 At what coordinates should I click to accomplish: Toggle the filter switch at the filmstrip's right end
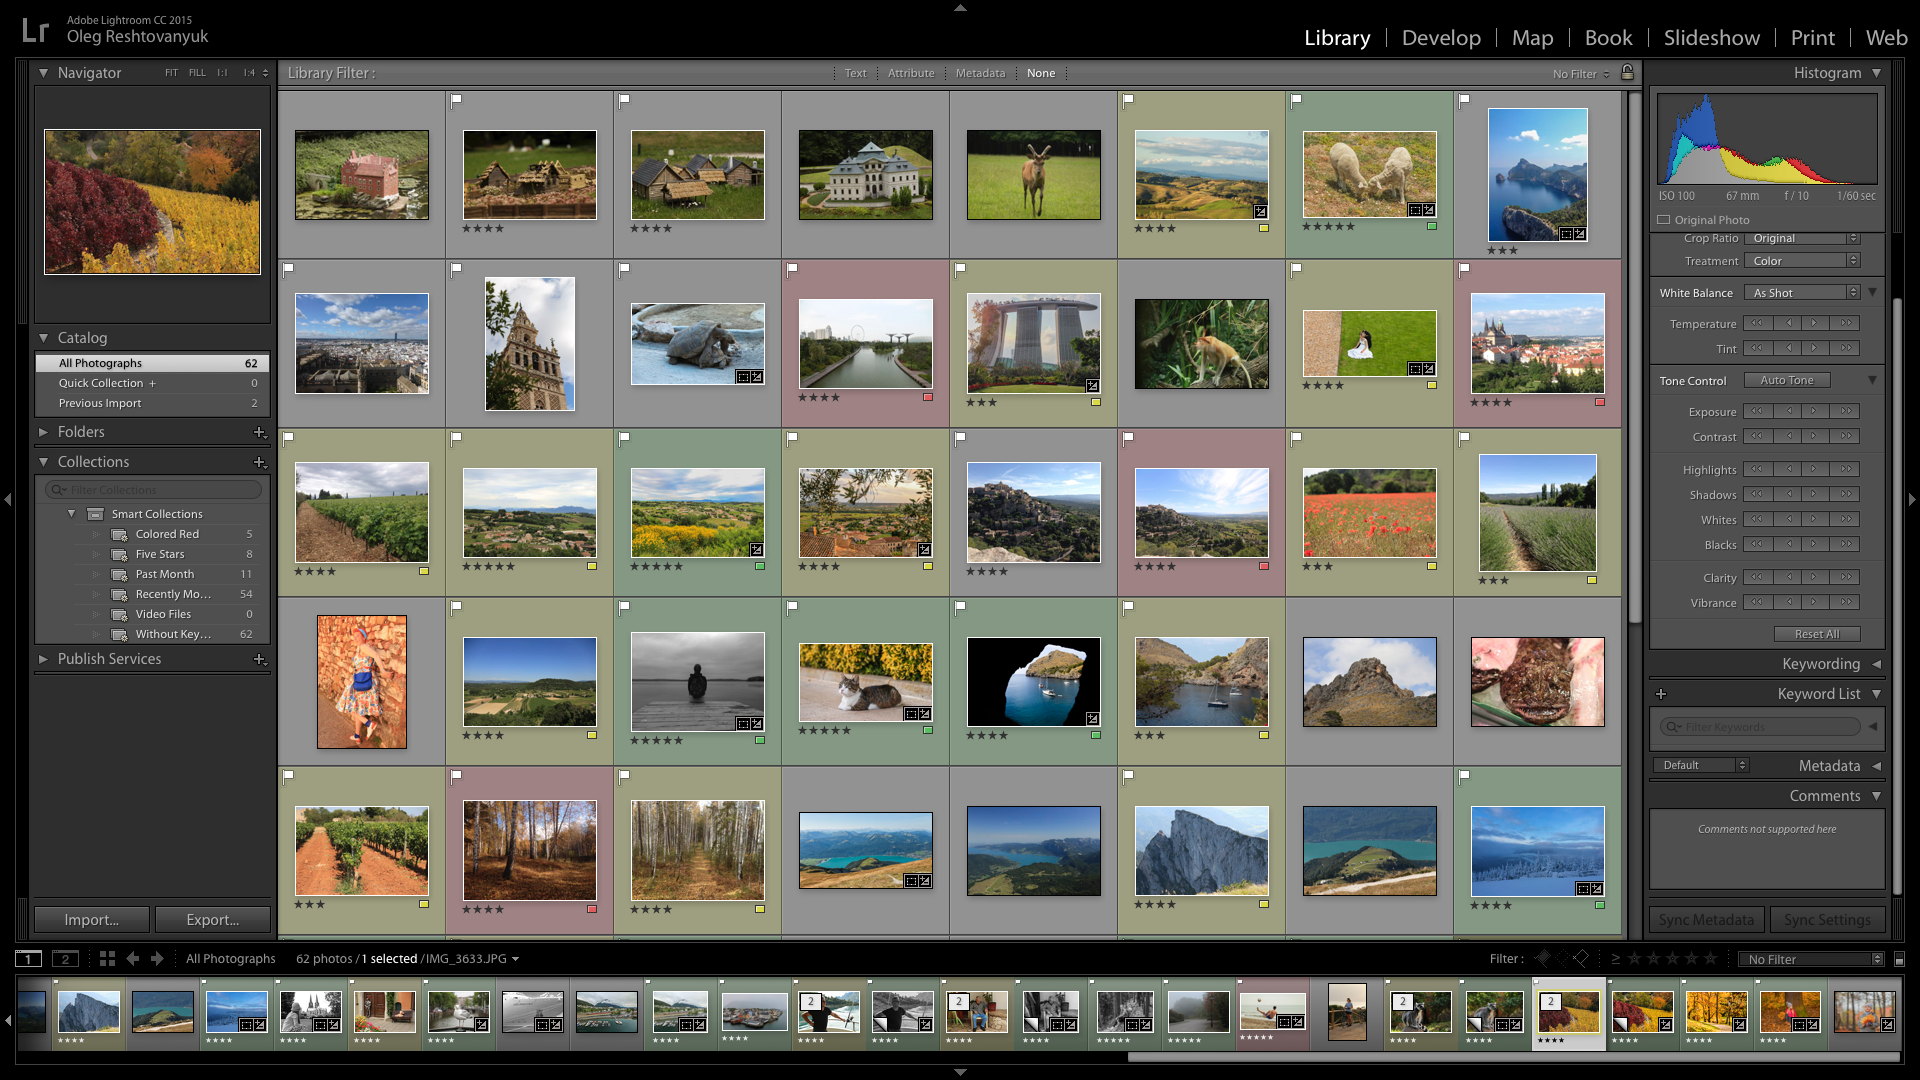[x=1899, y=959]
